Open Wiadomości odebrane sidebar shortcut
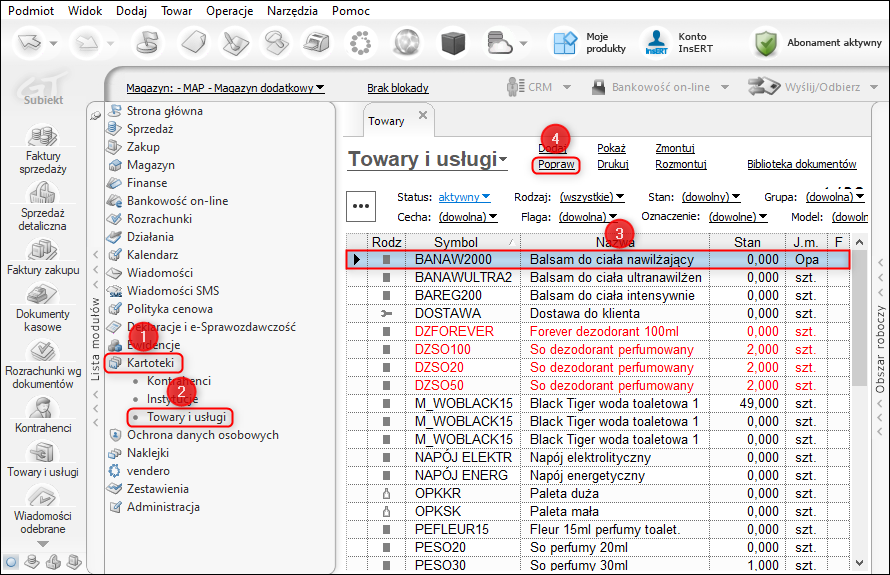Image resolution: width=890 pixels, height=575 pixels. [40, 498]
